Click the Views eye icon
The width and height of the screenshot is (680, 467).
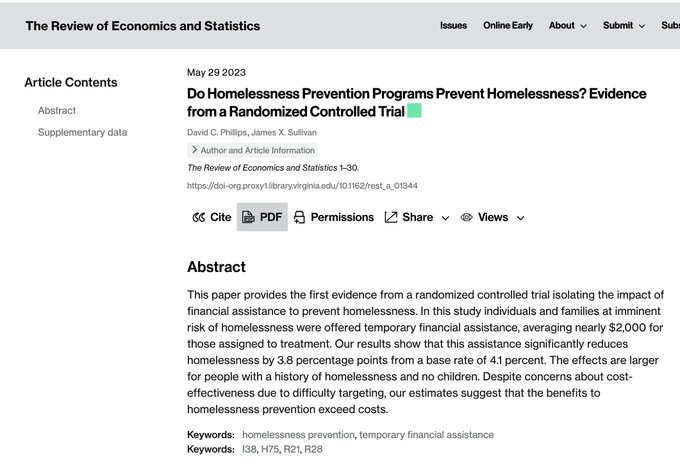click(x=467, y=217)
